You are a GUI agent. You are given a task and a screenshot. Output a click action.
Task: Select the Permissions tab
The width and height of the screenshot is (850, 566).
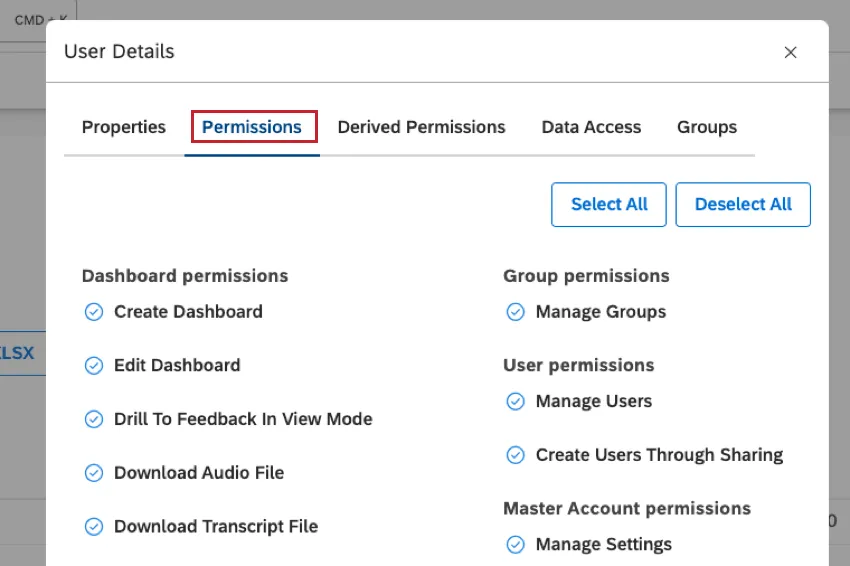pyautogui.click(x=252, y=127)
